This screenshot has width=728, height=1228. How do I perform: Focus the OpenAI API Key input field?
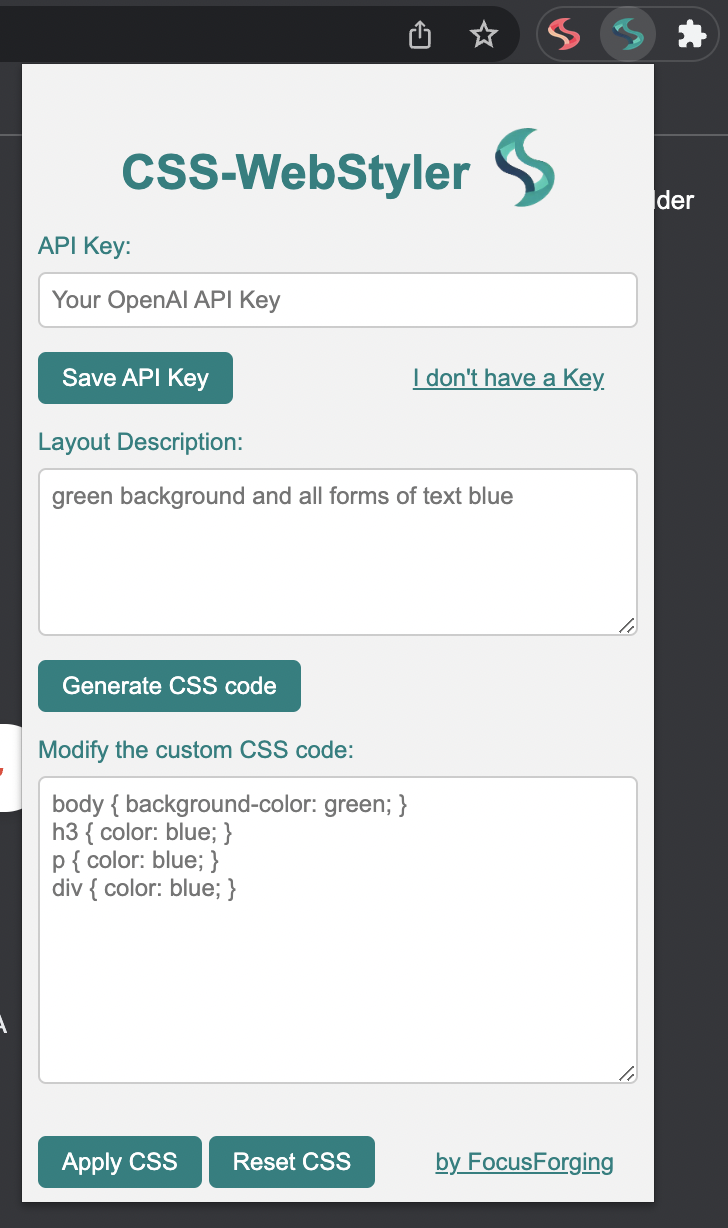click(338, 300)
